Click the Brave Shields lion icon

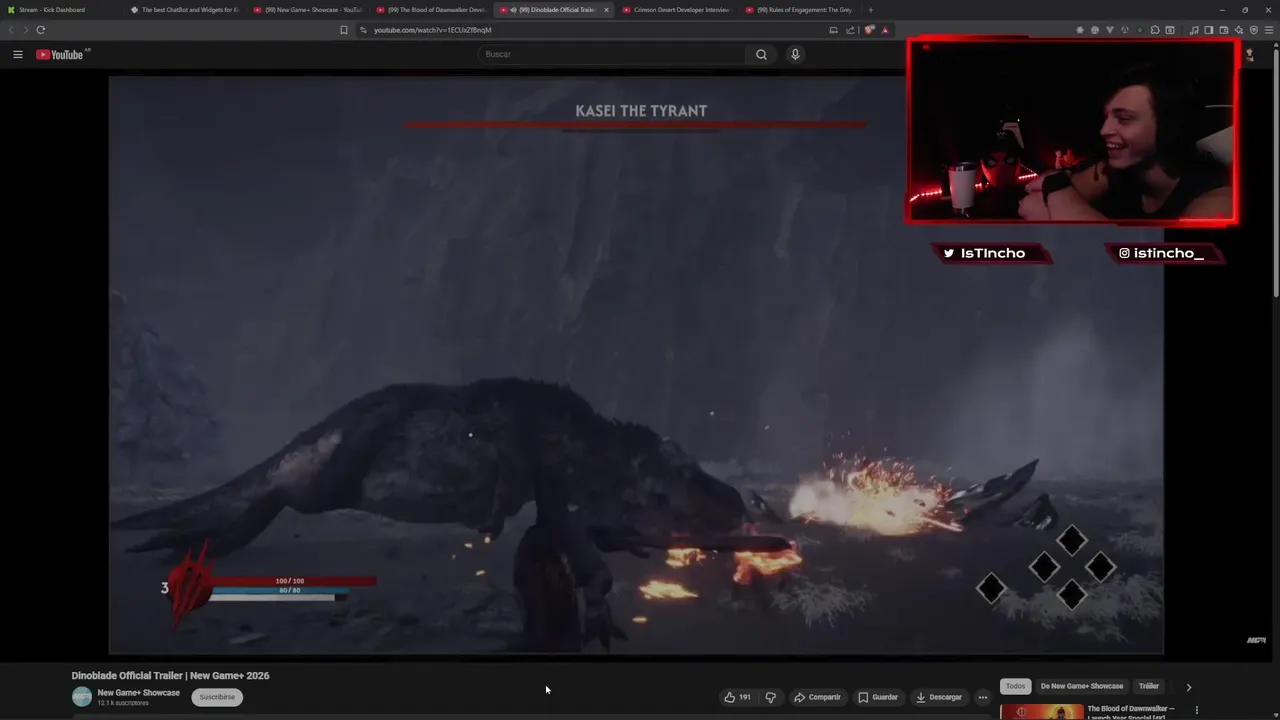pos(870,30)
